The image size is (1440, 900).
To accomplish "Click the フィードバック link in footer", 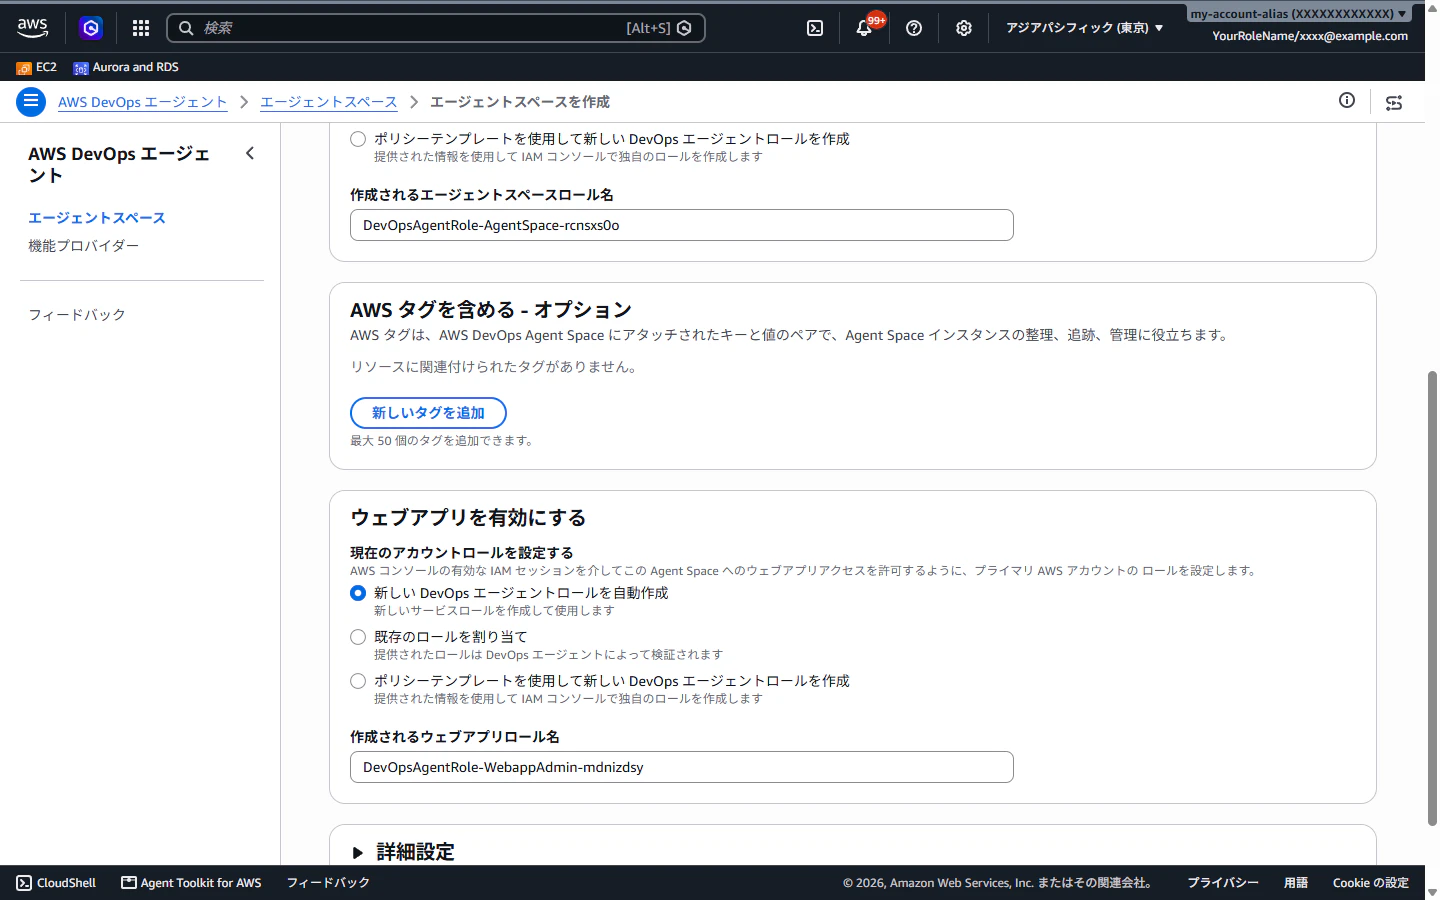I will pos(328,883).
